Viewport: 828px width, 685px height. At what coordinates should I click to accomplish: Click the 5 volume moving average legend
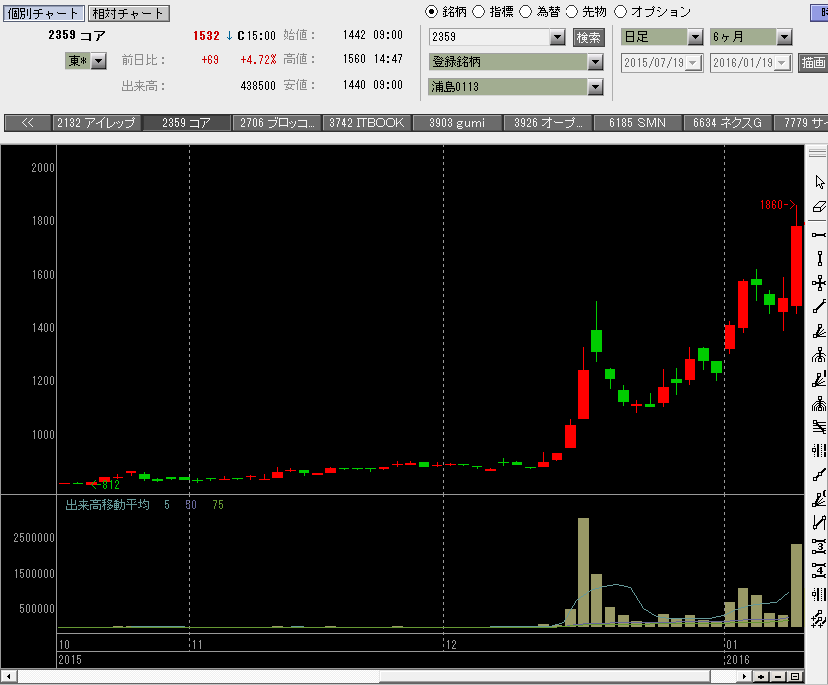(167, 505)
